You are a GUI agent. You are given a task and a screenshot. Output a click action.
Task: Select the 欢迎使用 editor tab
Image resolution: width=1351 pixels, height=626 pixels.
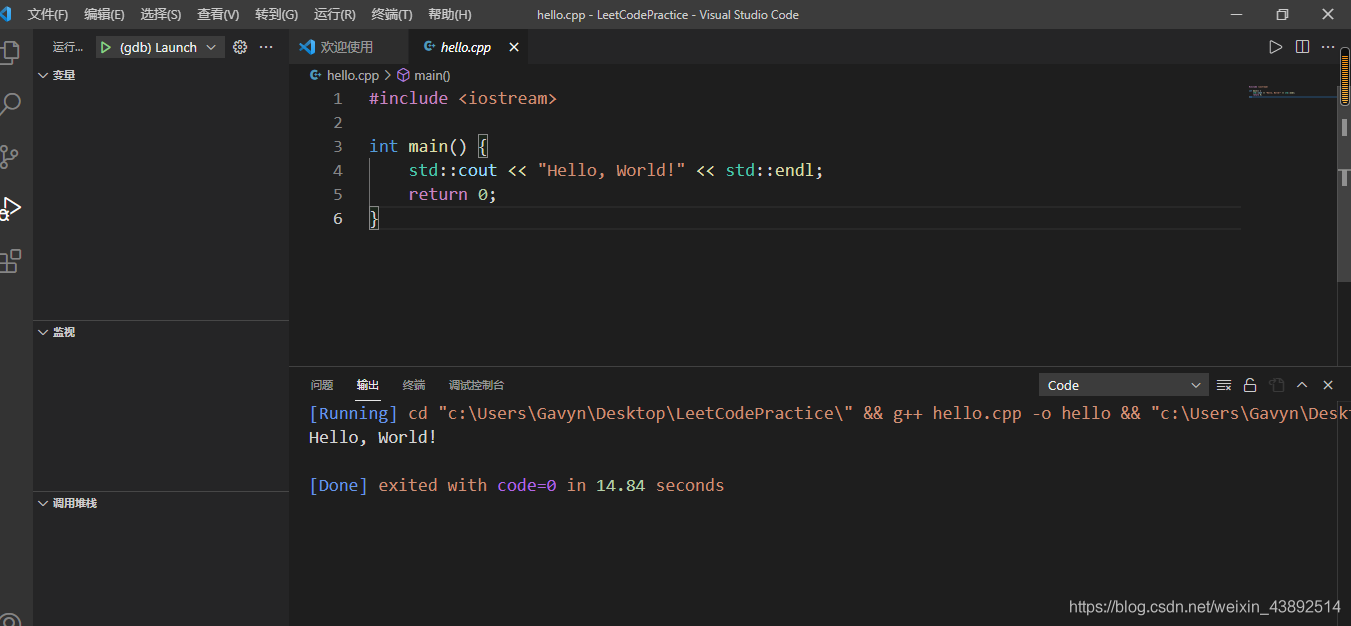click(346, 47)
